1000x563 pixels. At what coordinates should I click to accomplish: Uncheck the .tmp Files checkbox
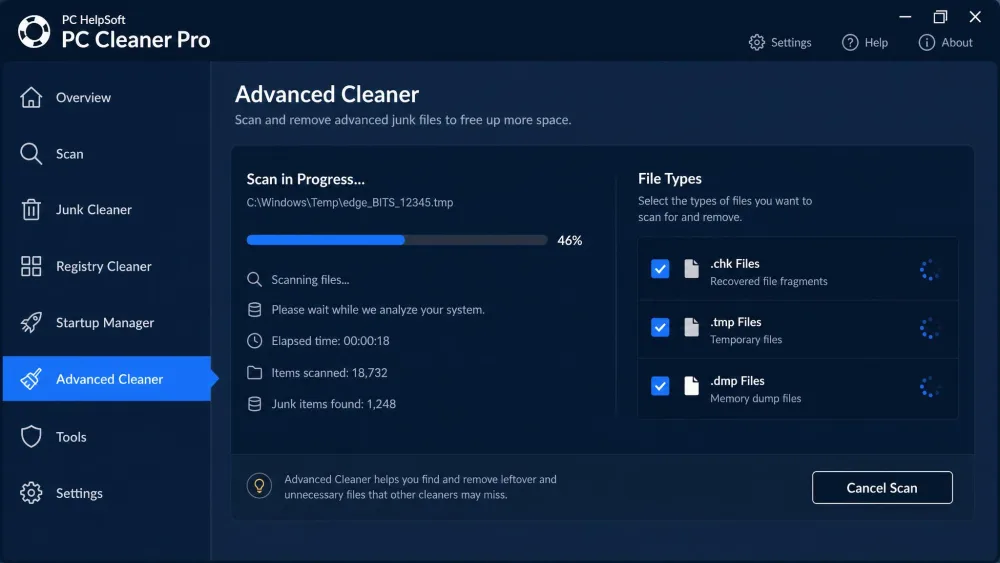[x=660, y=327]
